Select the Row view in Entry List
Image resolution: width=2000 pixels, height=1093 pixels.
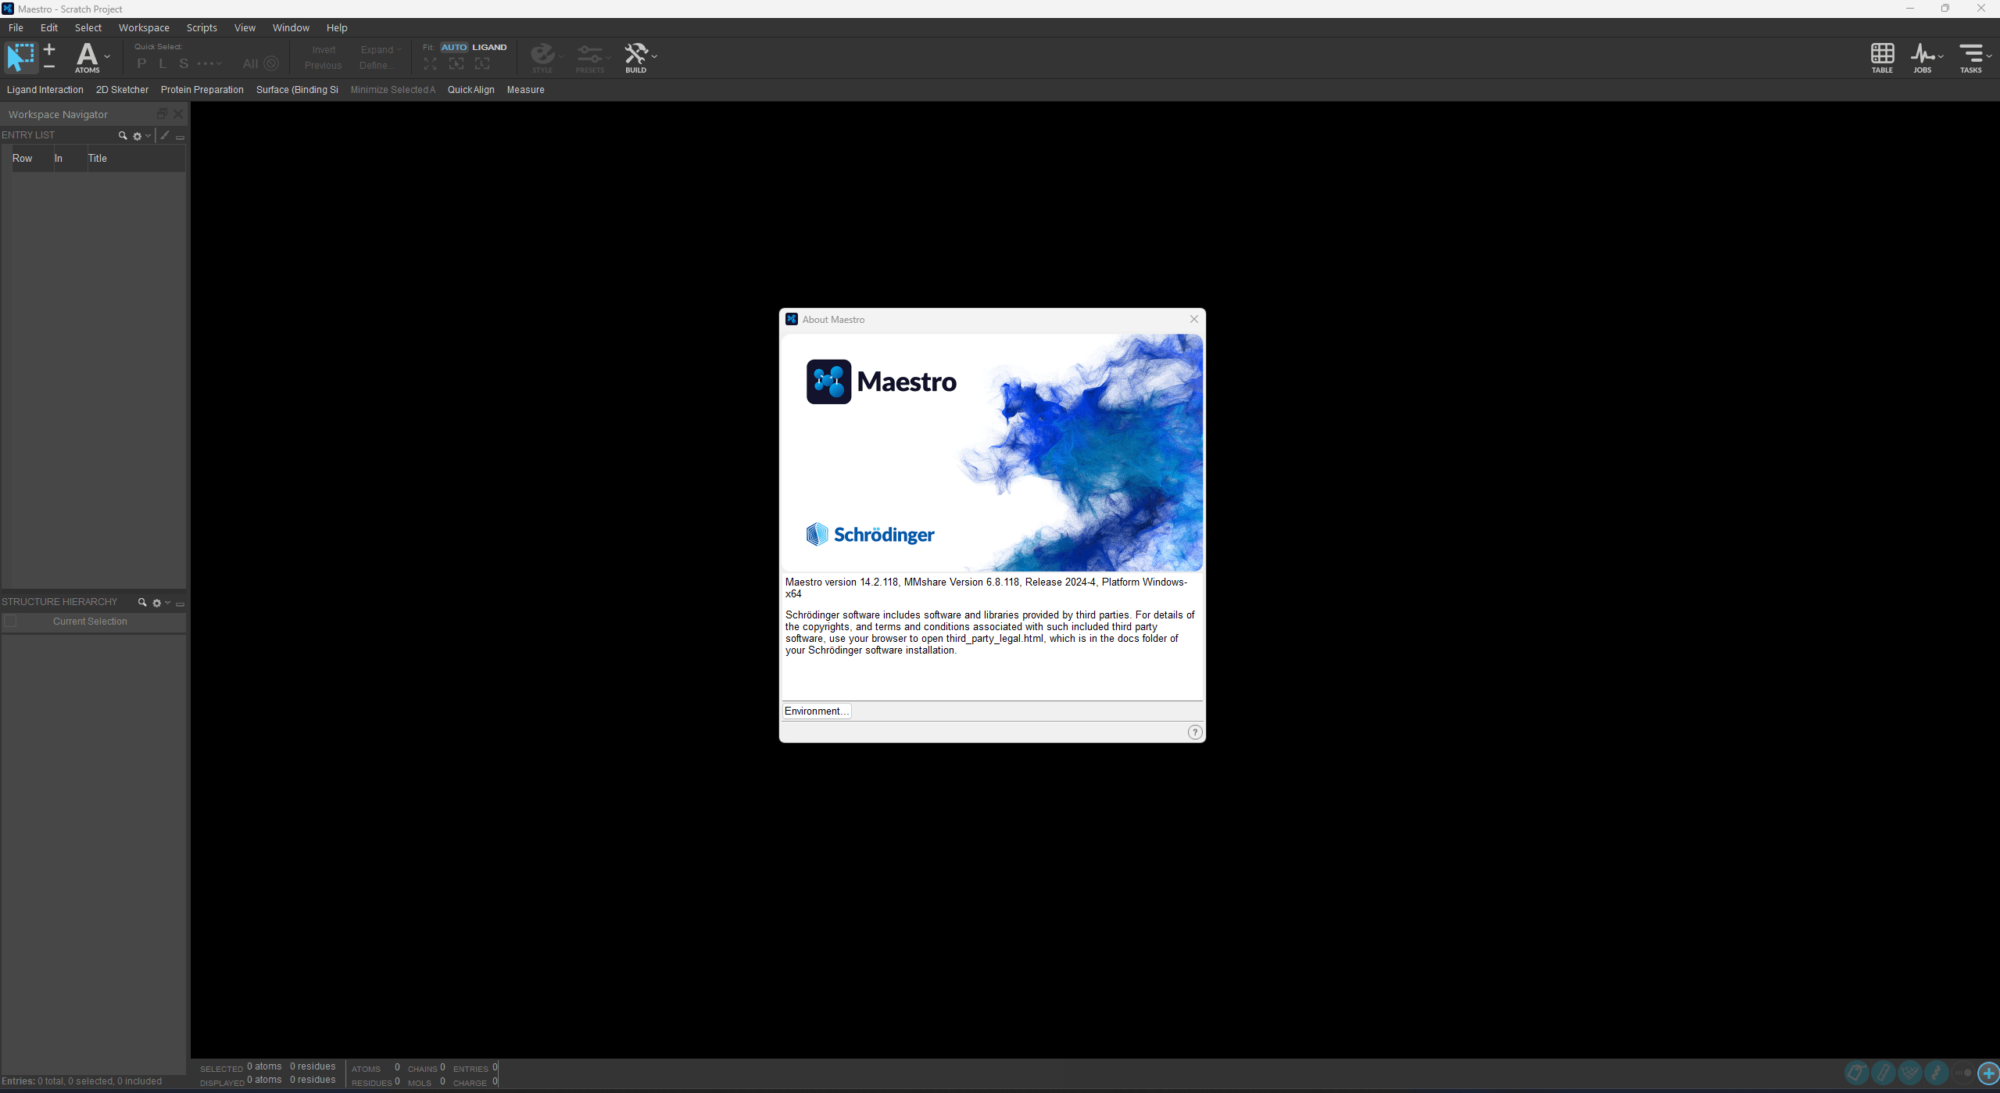click(x=22, y=157)
